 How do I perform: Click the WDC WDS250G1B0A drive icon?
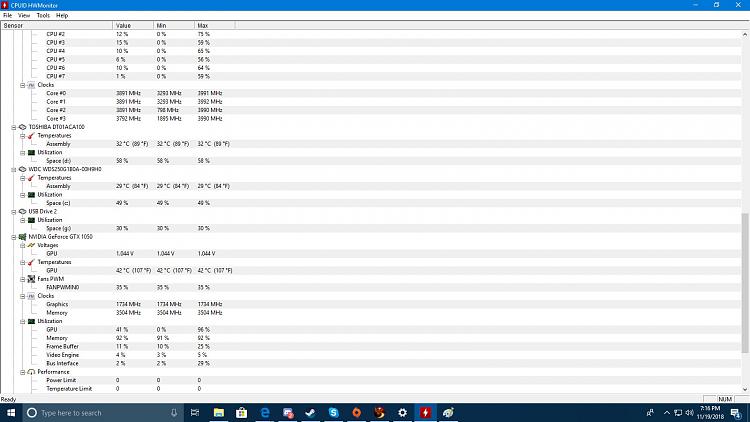click(x=22, y=169)
